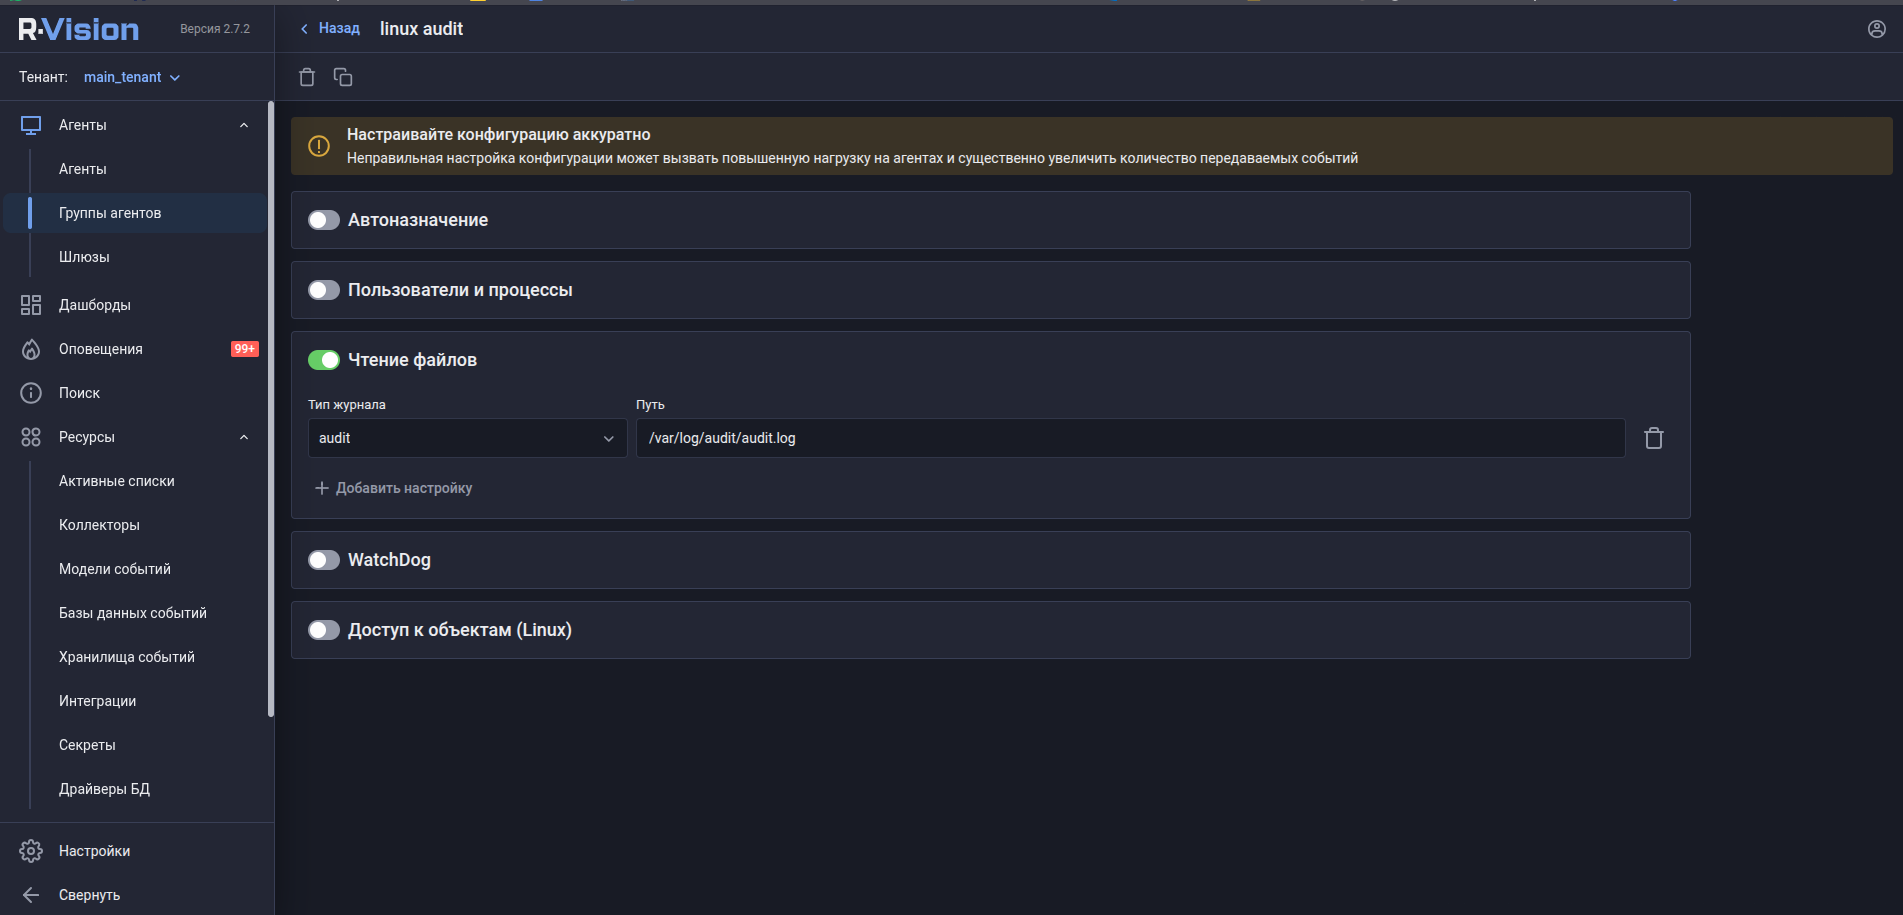Enable the Автоназначение toggle

[x=324, y=220]
